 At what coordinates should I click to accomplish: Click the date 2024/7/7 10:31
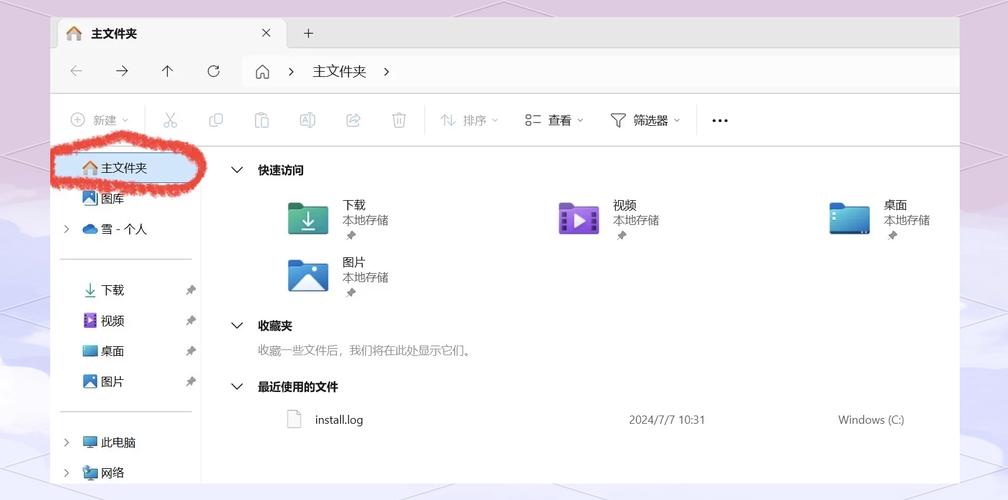(x=667, y=420)
